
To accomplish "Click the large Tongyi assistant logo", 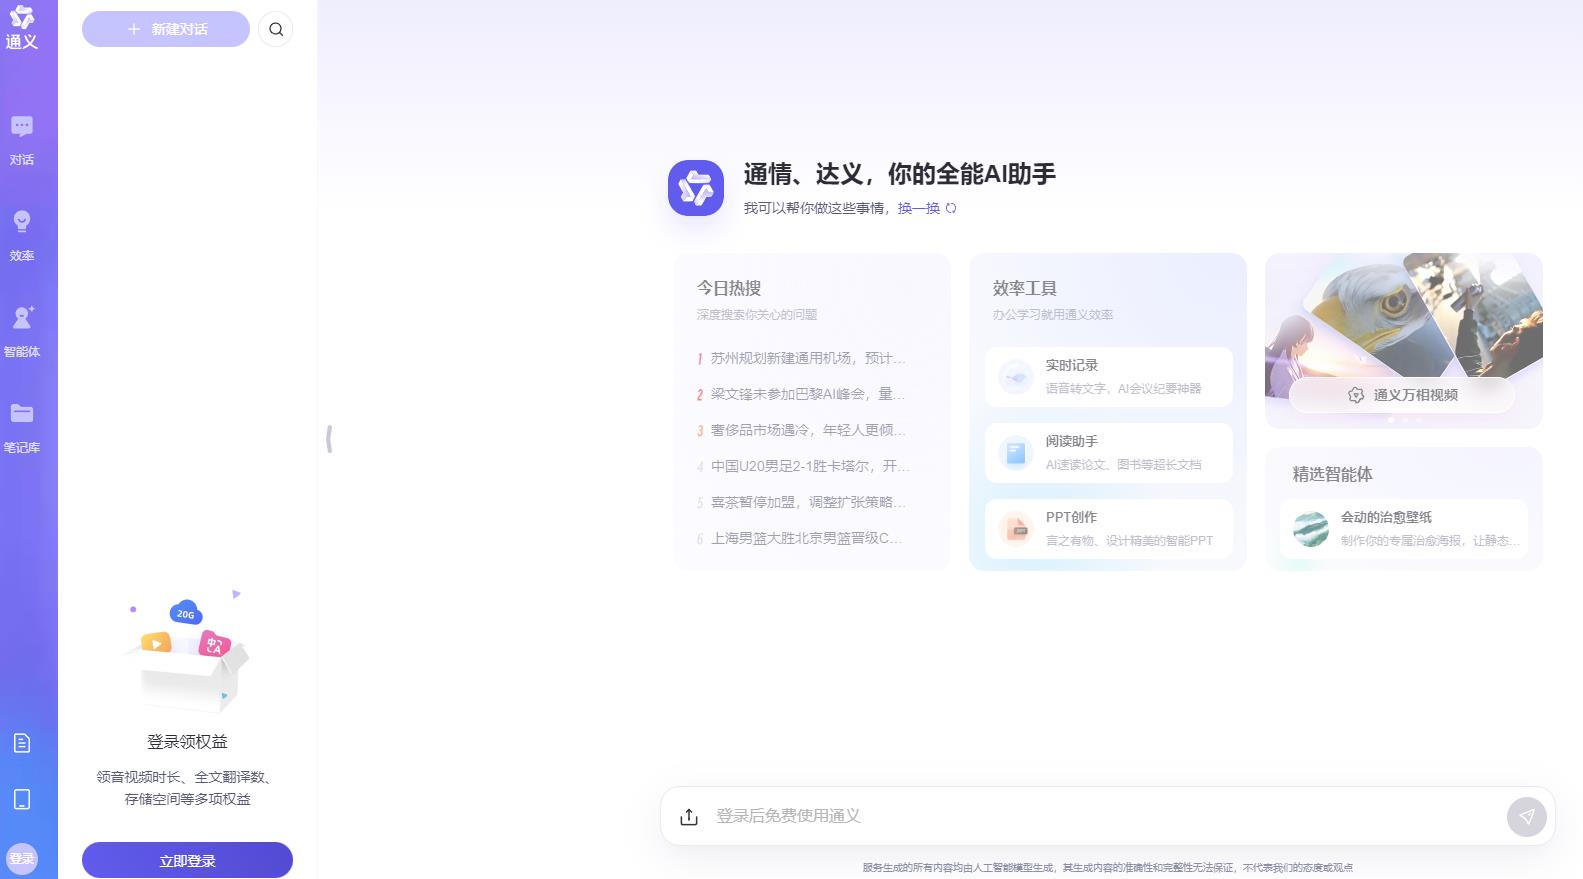I will (x=696, y=188).
